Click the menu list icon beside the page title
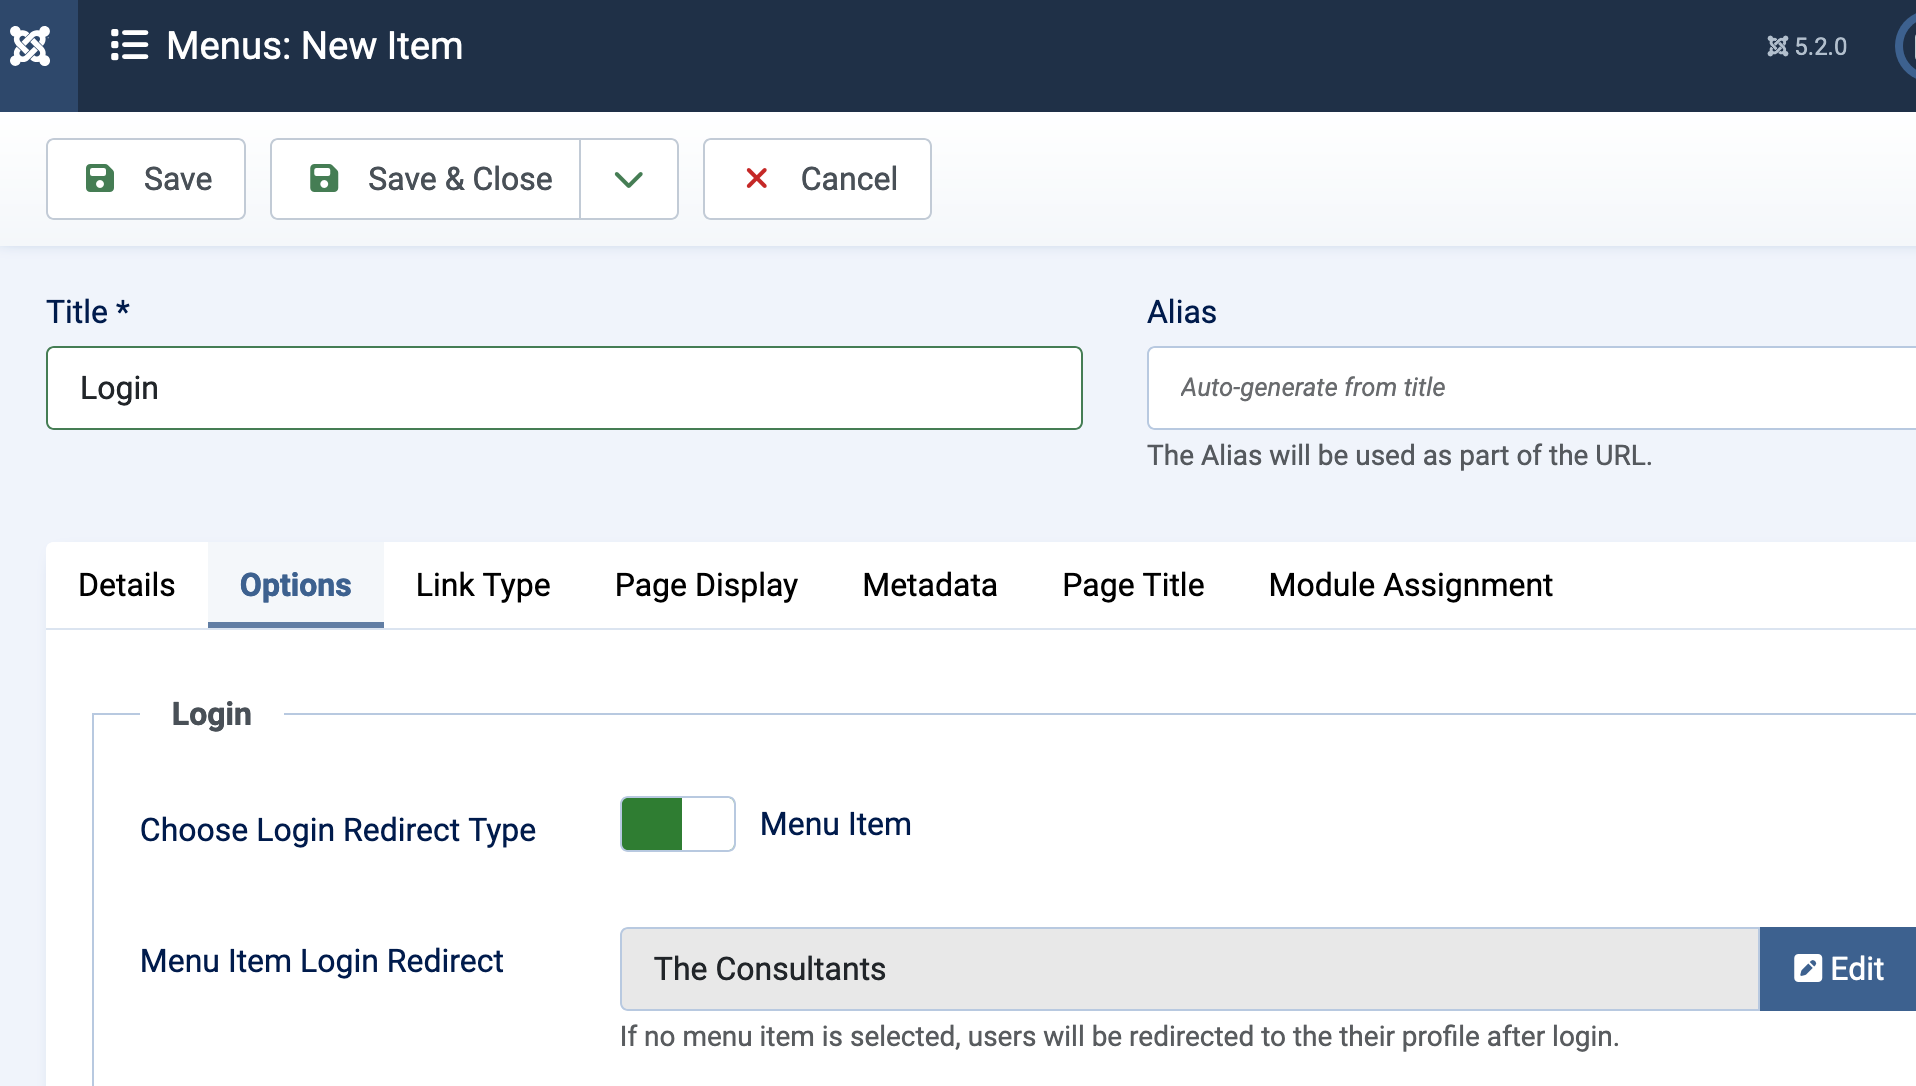The width and height of the screenshot is (1916, 1086). [129, 46]
